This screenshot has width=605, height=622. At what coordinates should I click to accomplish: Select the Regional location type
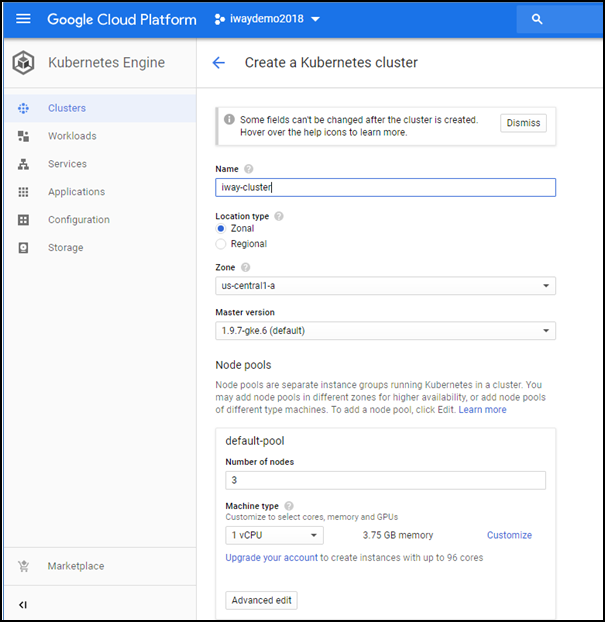(x=221, y=244)
